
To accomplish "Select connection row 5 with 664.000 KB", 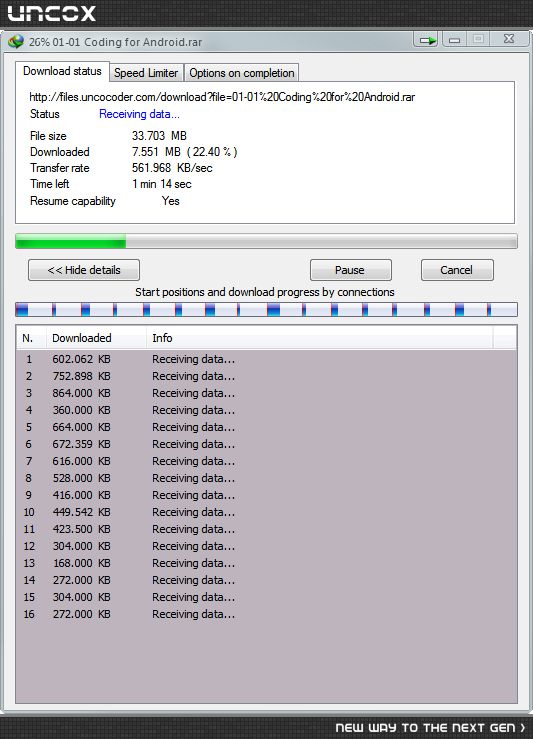I will click(x=266, y=427).
